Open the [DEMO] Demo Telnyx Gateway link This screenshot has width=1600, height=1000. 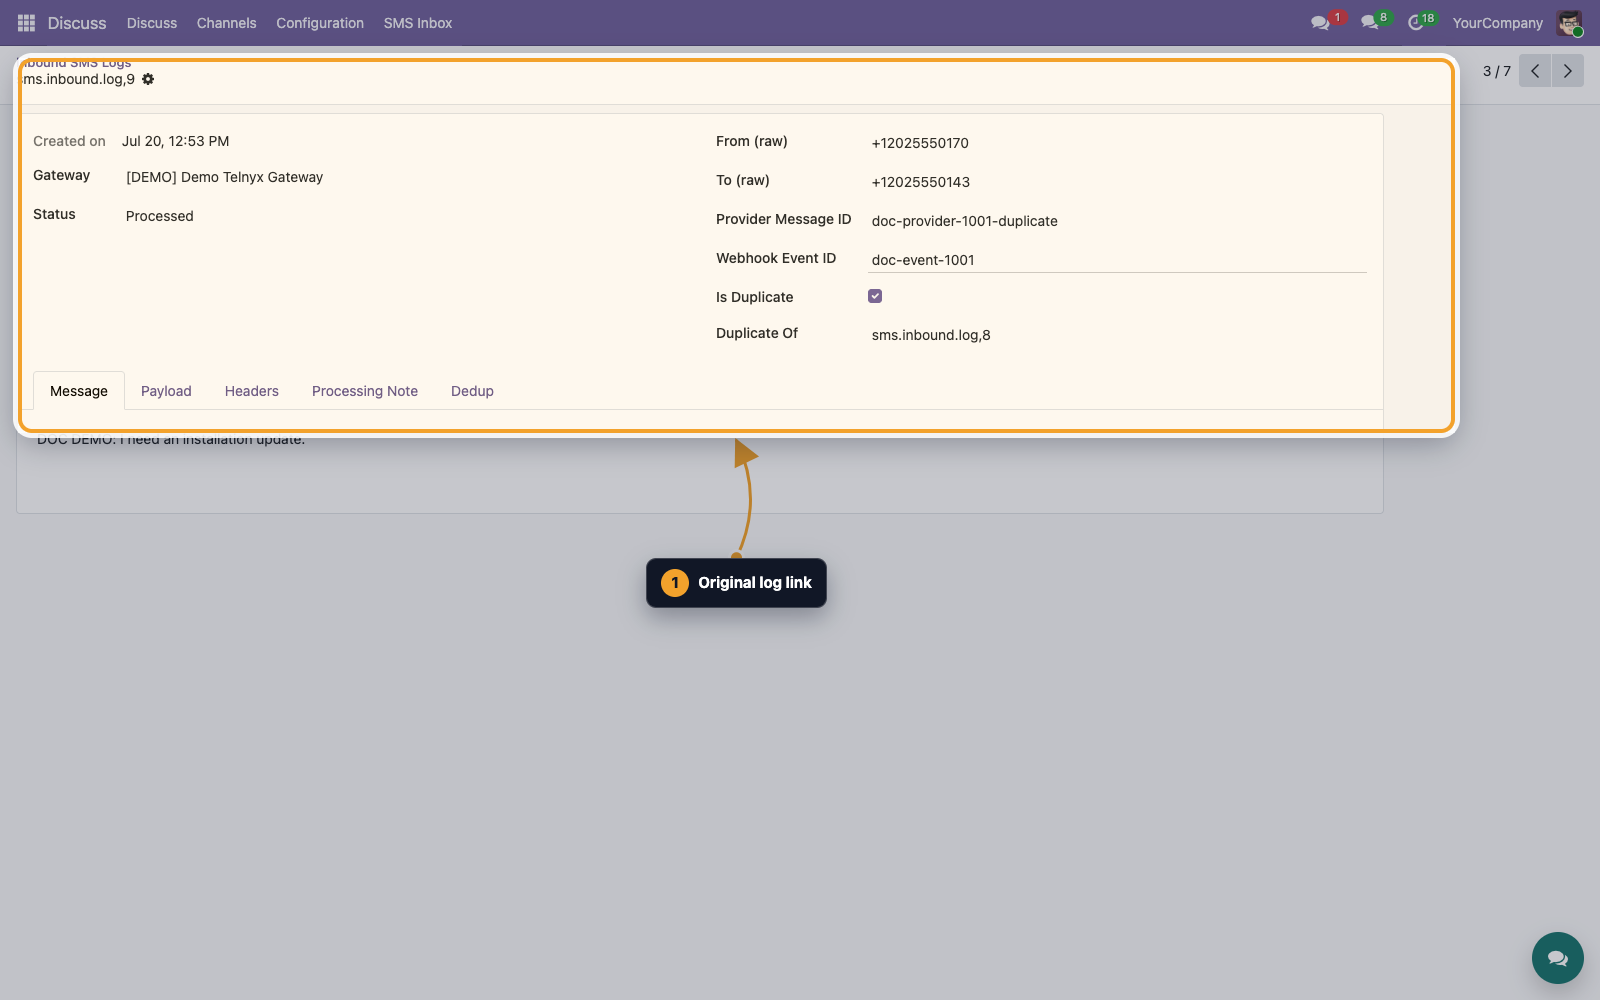[x=225, y=177]
